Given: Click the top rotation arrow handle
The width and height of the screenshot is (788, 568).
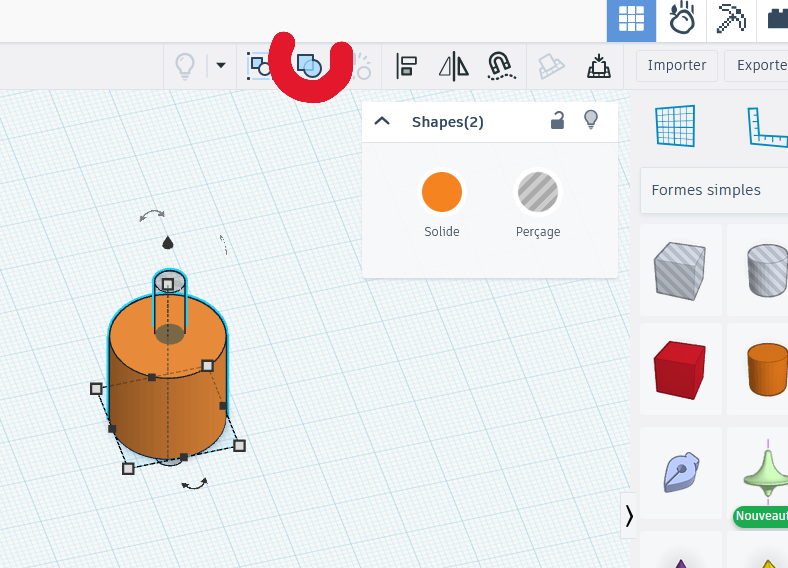Looking at the screenshot, I should pyautogui.click(x=152, y=215).
